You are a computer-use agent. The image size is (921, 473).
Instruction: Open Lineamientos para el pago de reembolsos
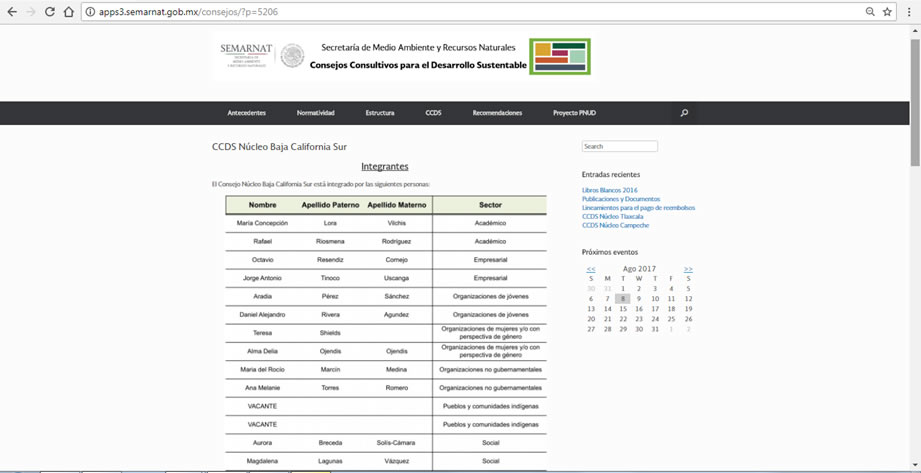pyautogui.click(x=638, y=208)
